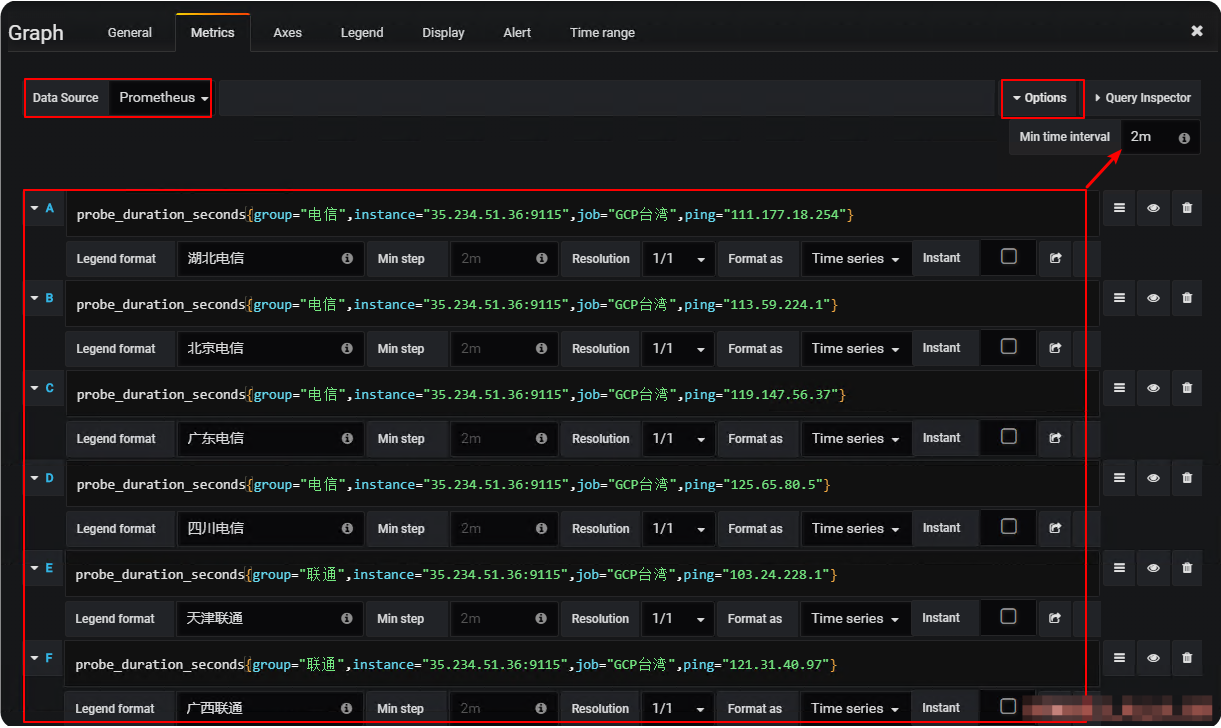Switch to the Axes tab

click(288, 32)
